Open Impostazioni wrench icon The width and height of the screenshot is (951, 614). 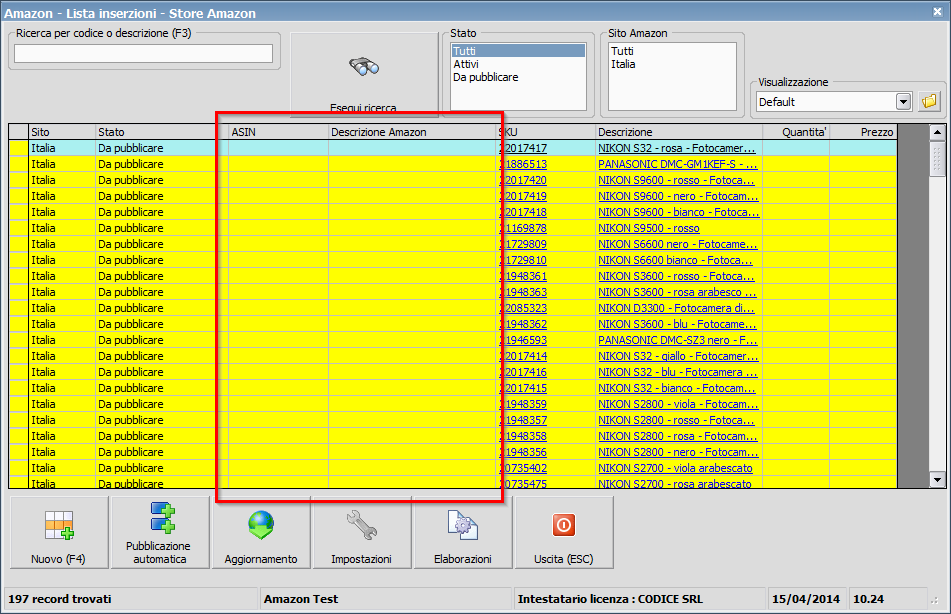362,525
